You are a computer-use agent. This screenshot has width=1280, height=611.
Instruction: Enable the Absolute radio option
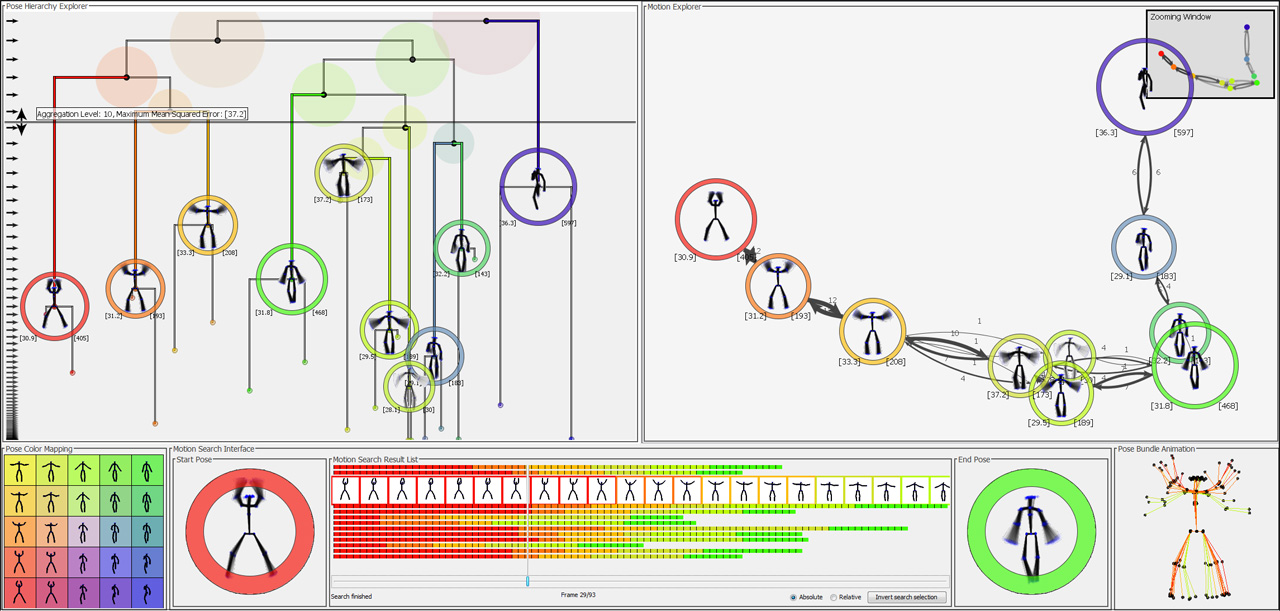794,597
